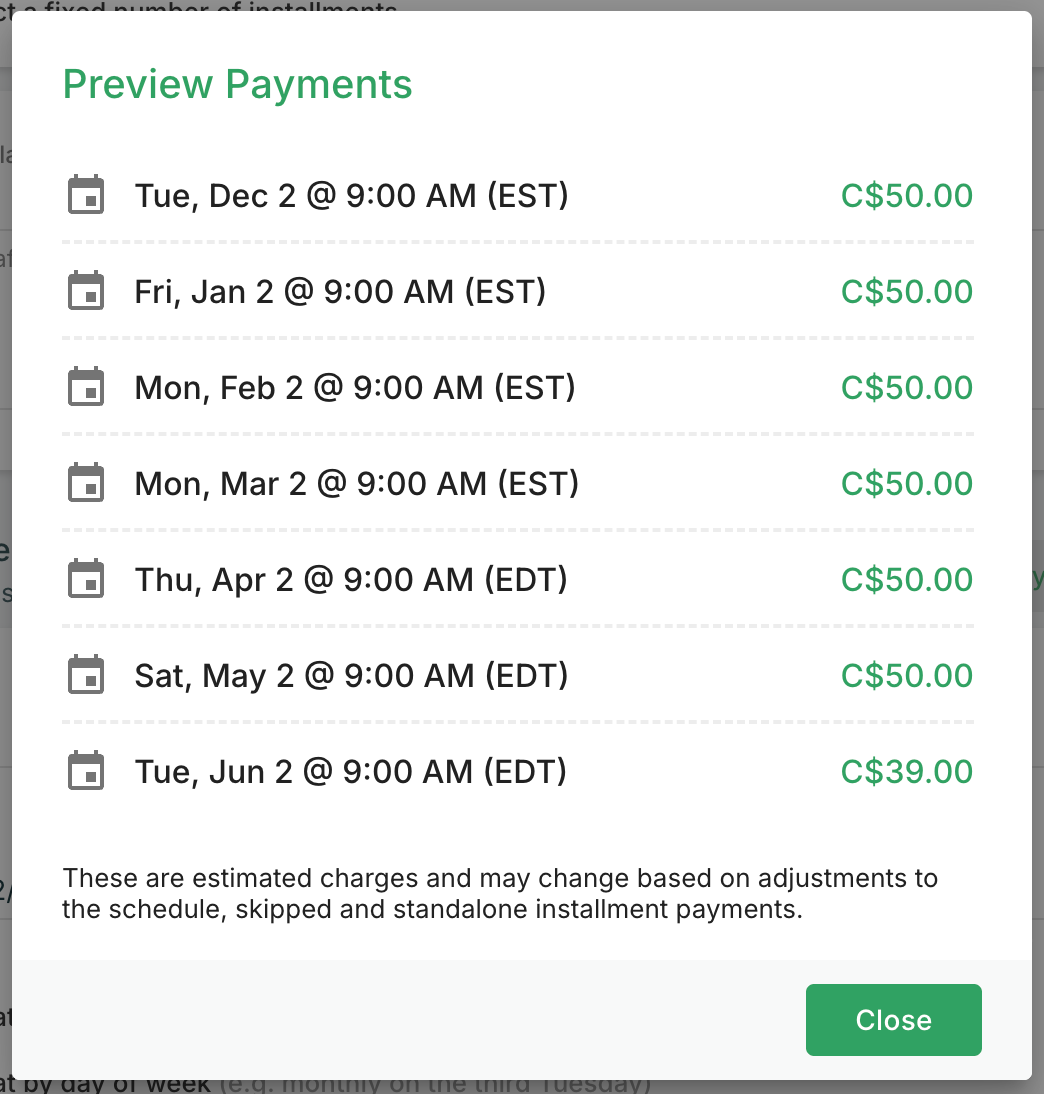The height and width of the screenshot is (1094, 1044).
Task: Select the Tue, Dec 2 payment date text
Action: [x=351, y=196]
